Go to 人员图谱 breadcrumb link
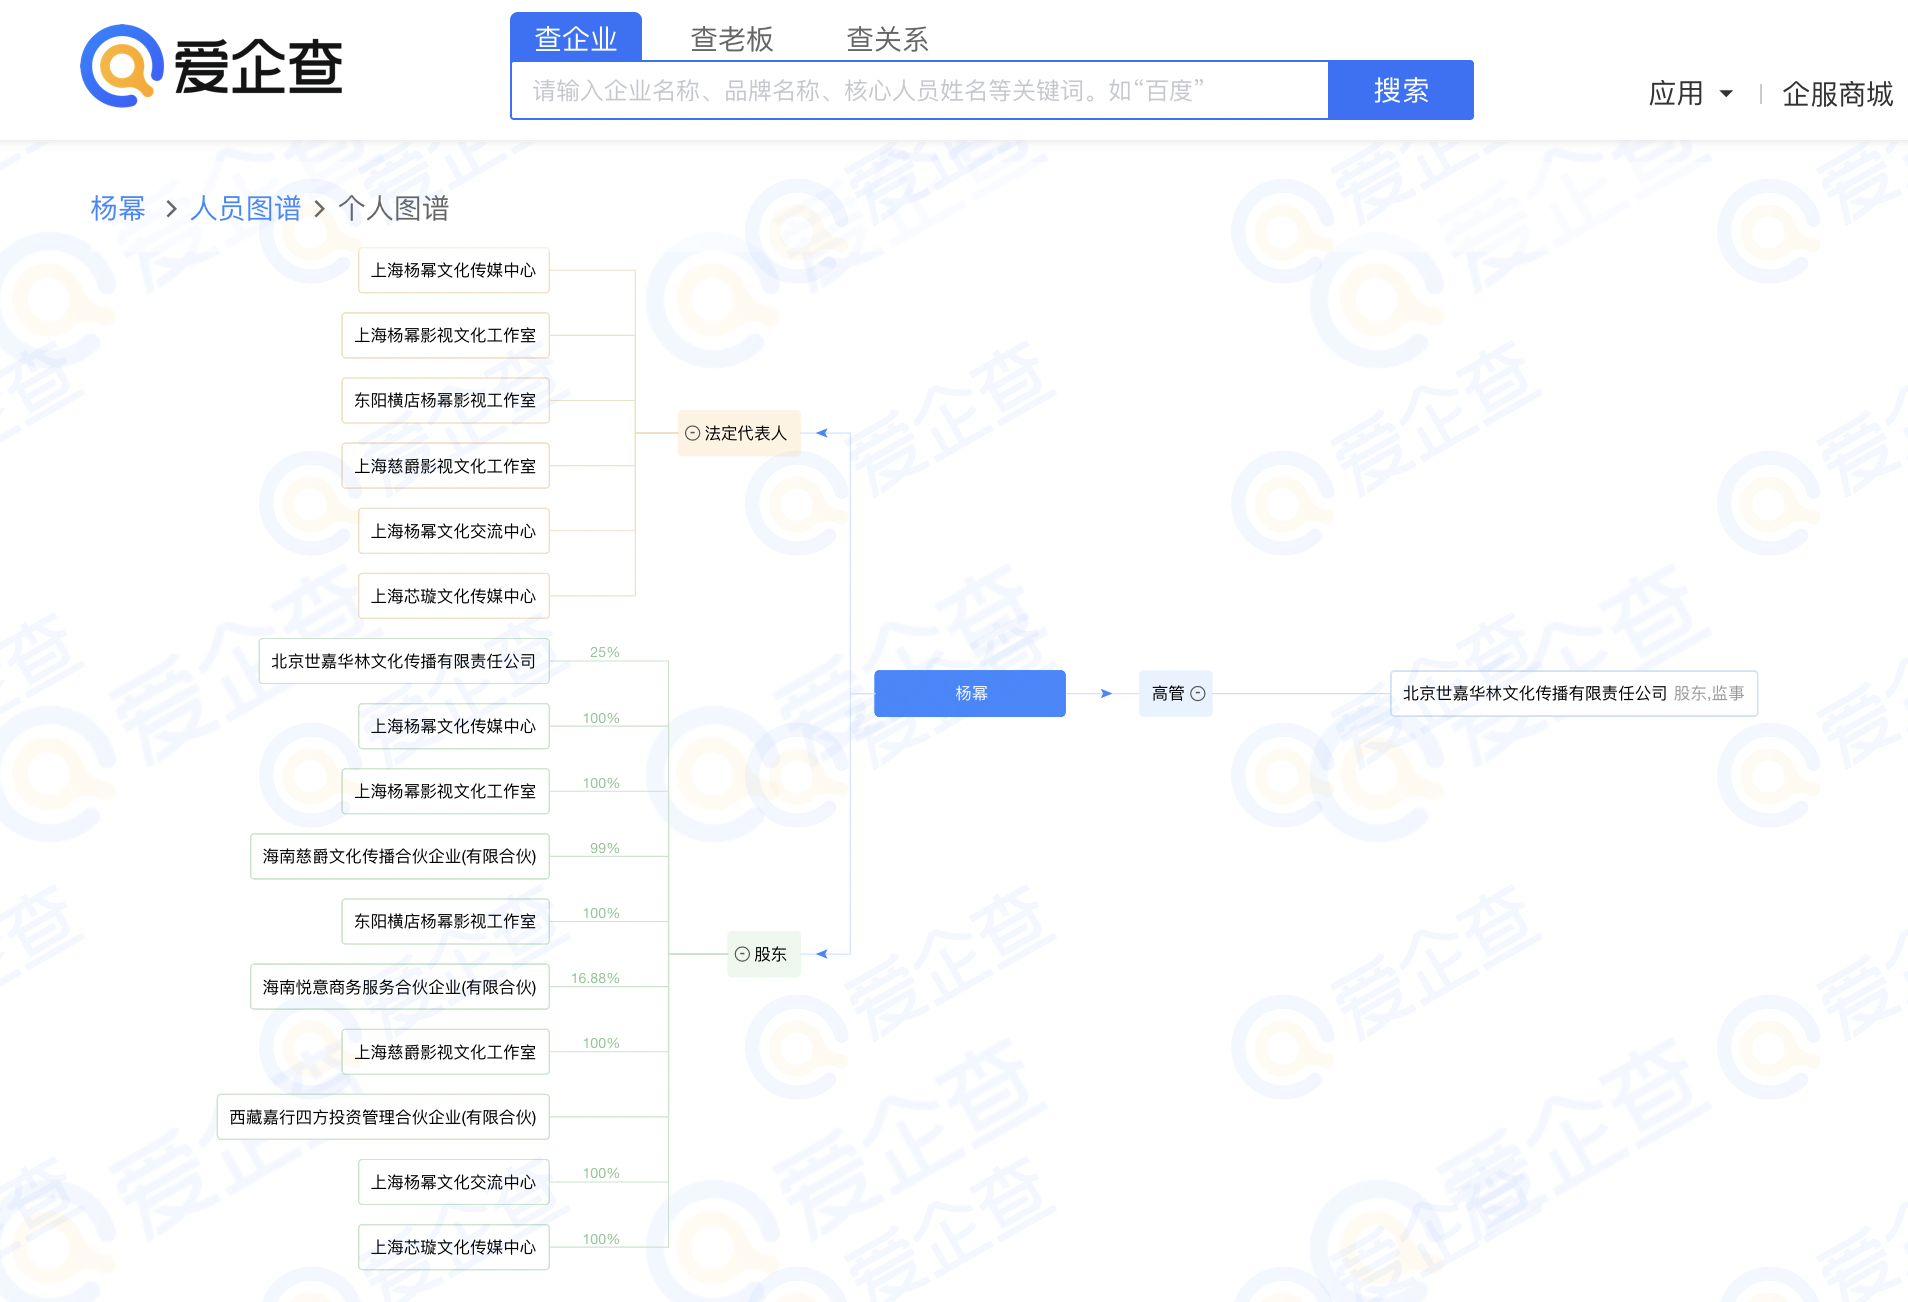1908x1302 pixels. click(x=245, y=208)
